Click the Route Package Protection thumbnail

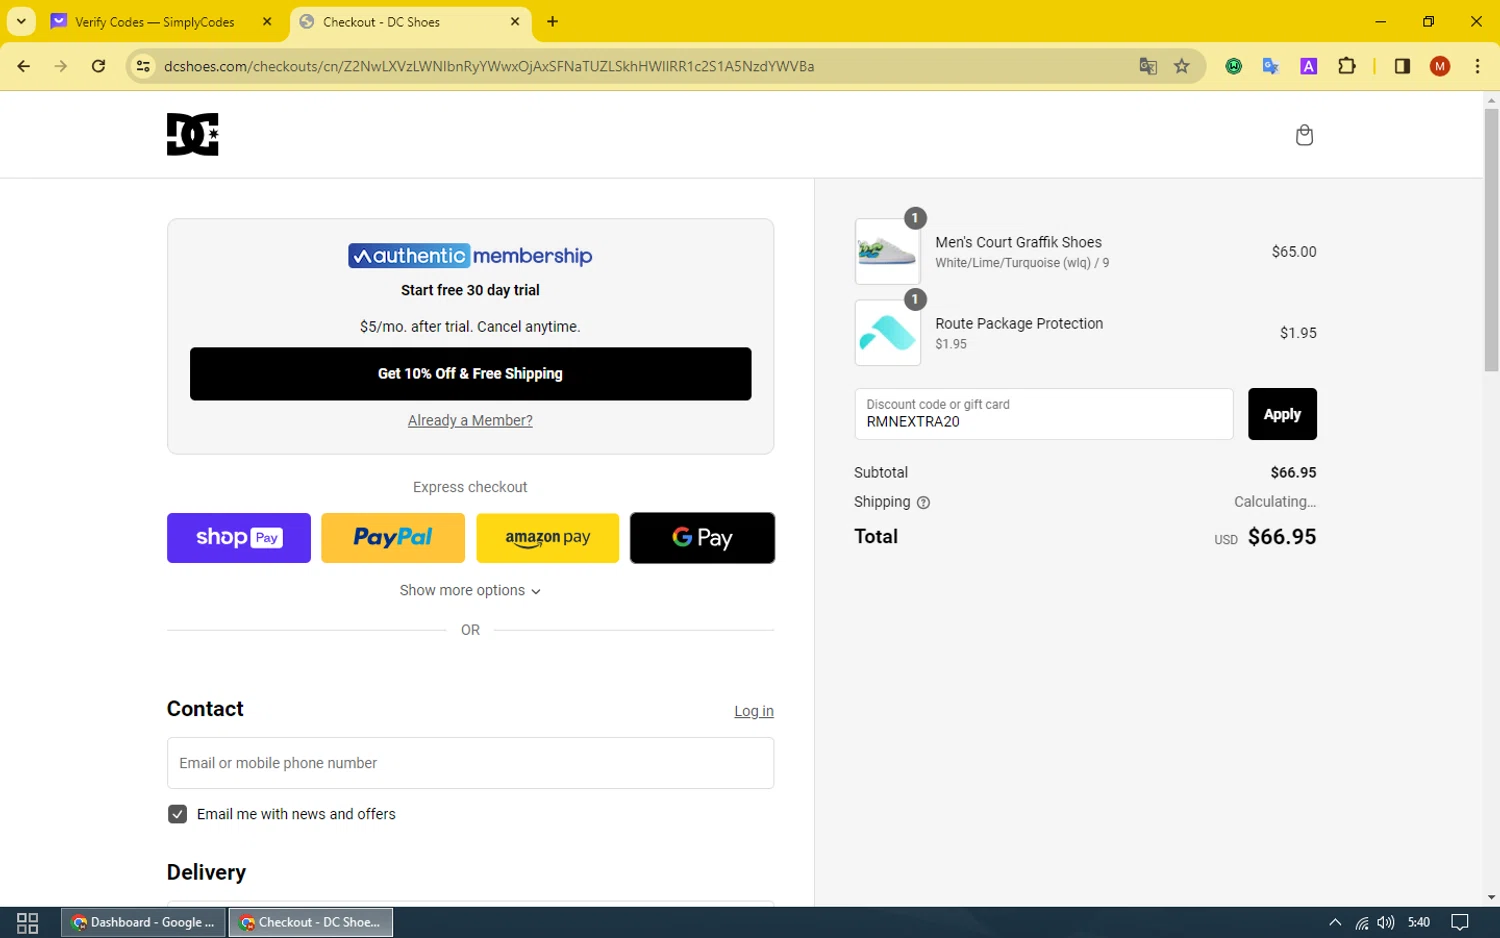(x=887, y=332)
